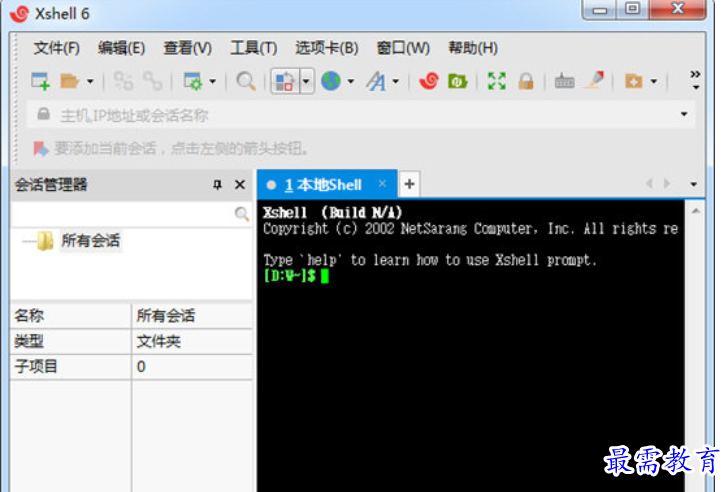This screenshot has height=492, width=728.
Task: Expand the Font dropdown arrow
Action: 396,82
